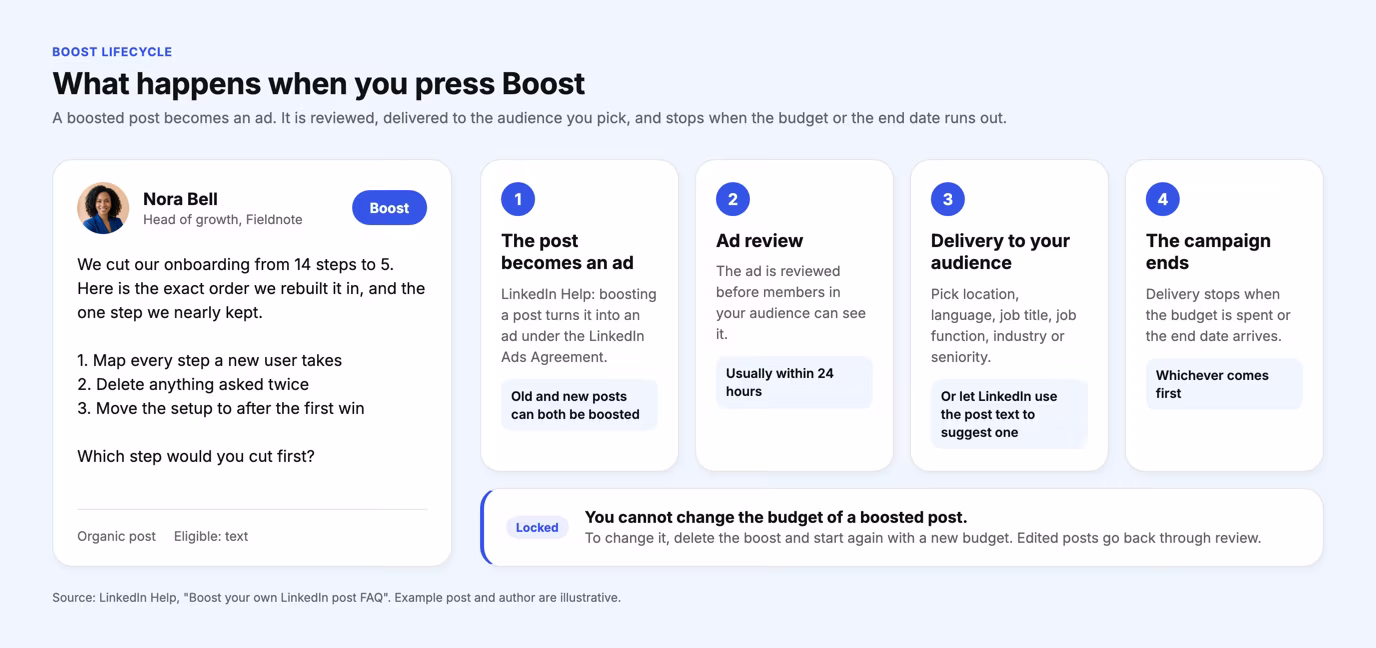The height and width of the screenshot is (648, 1376).
Task: Click "Head of growth, Fieldnote" subtitle
Action: 222,219
